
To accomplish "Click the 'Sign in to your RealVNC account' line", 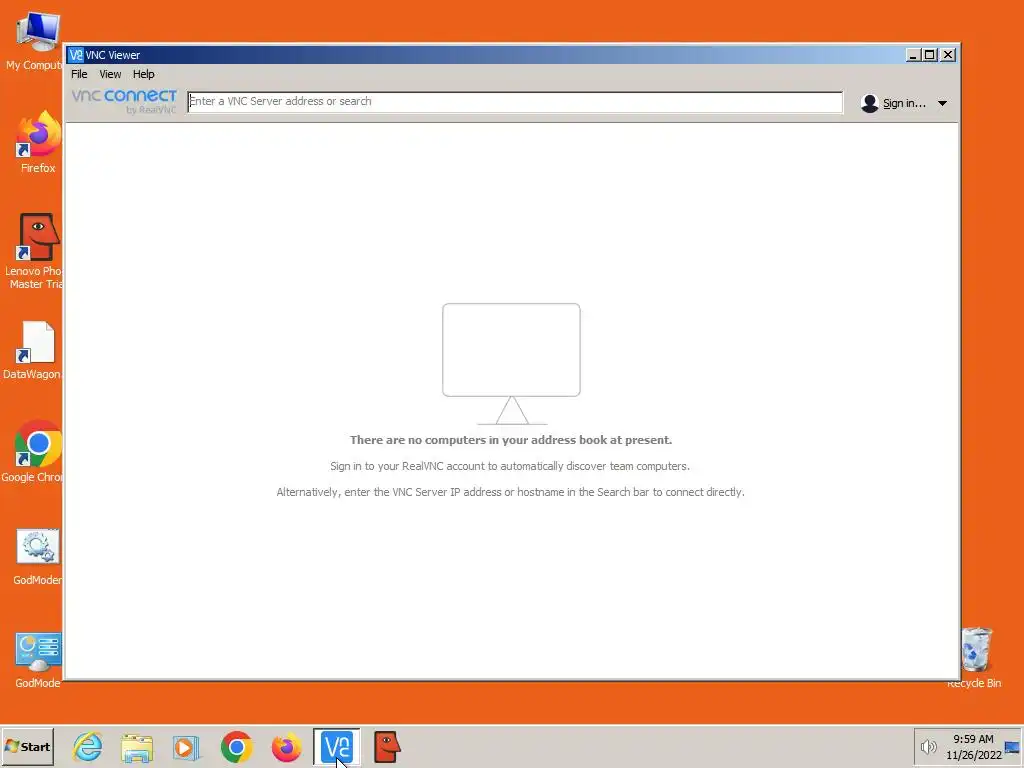I will (x=510, y=466).
